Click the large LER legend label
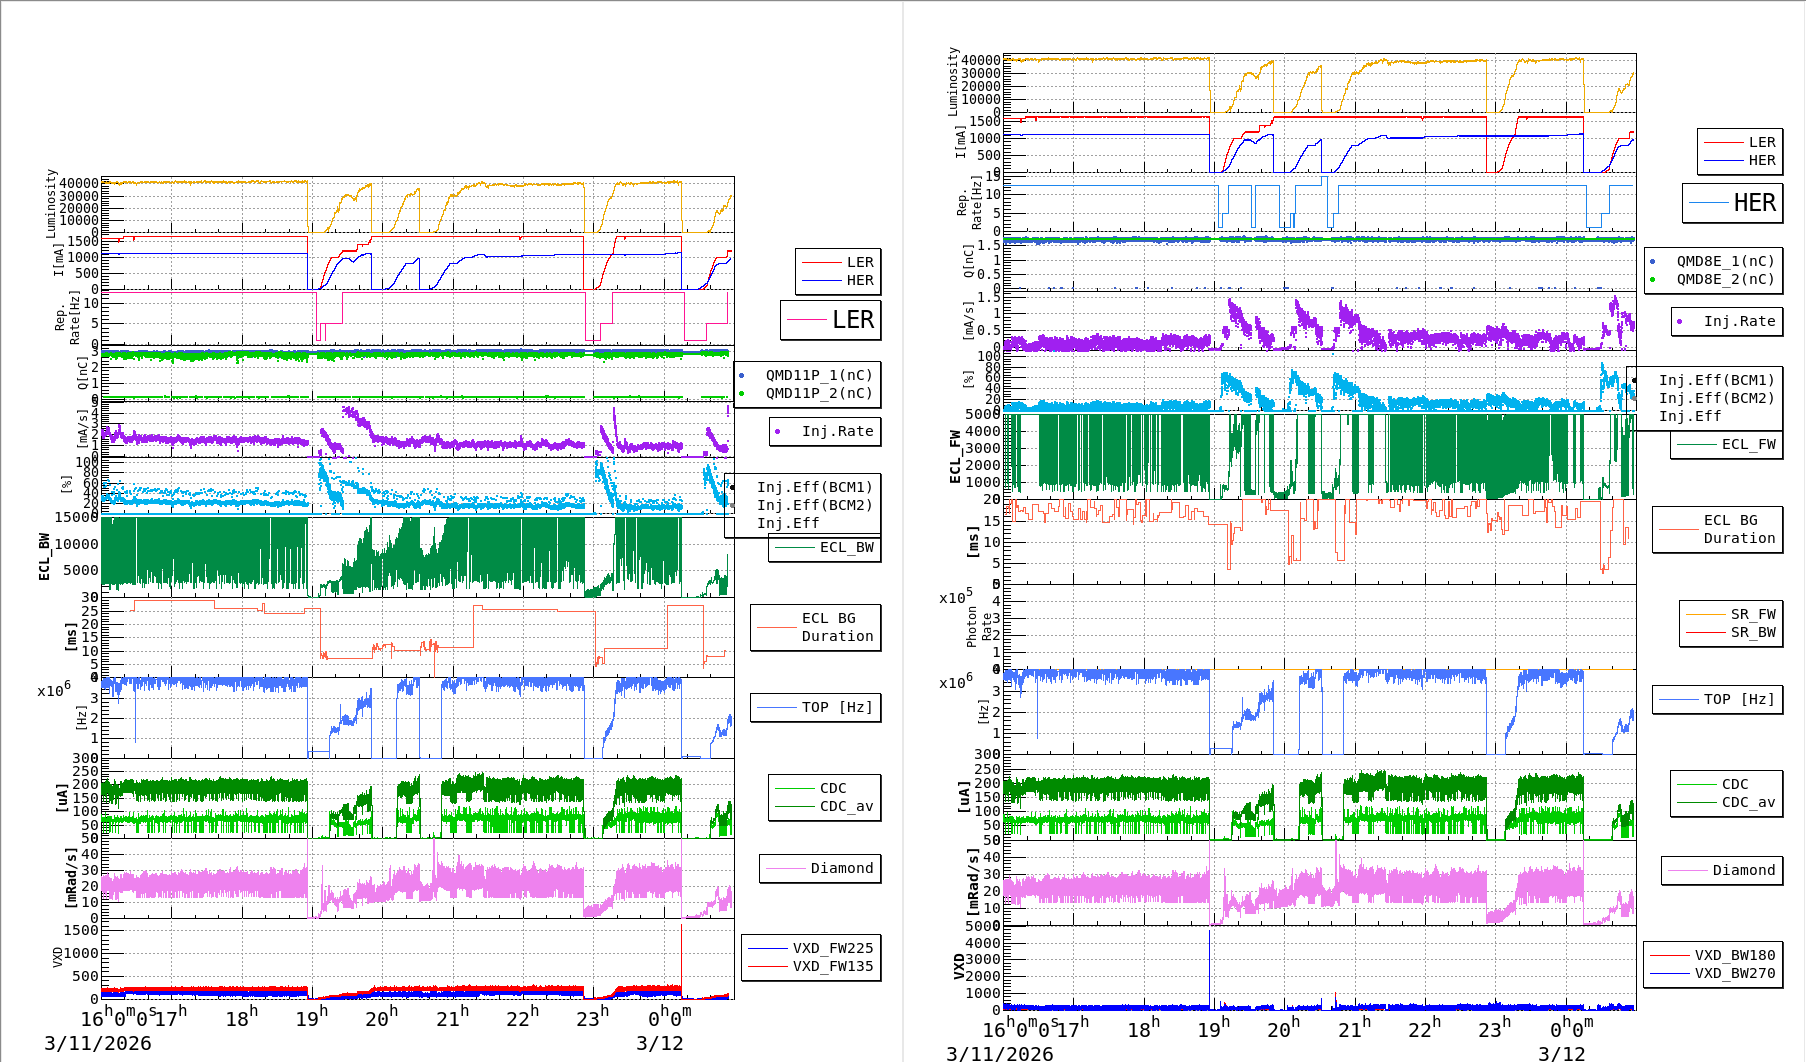Viewport: 1806px width, 1062px height. (x=852, y=320)
